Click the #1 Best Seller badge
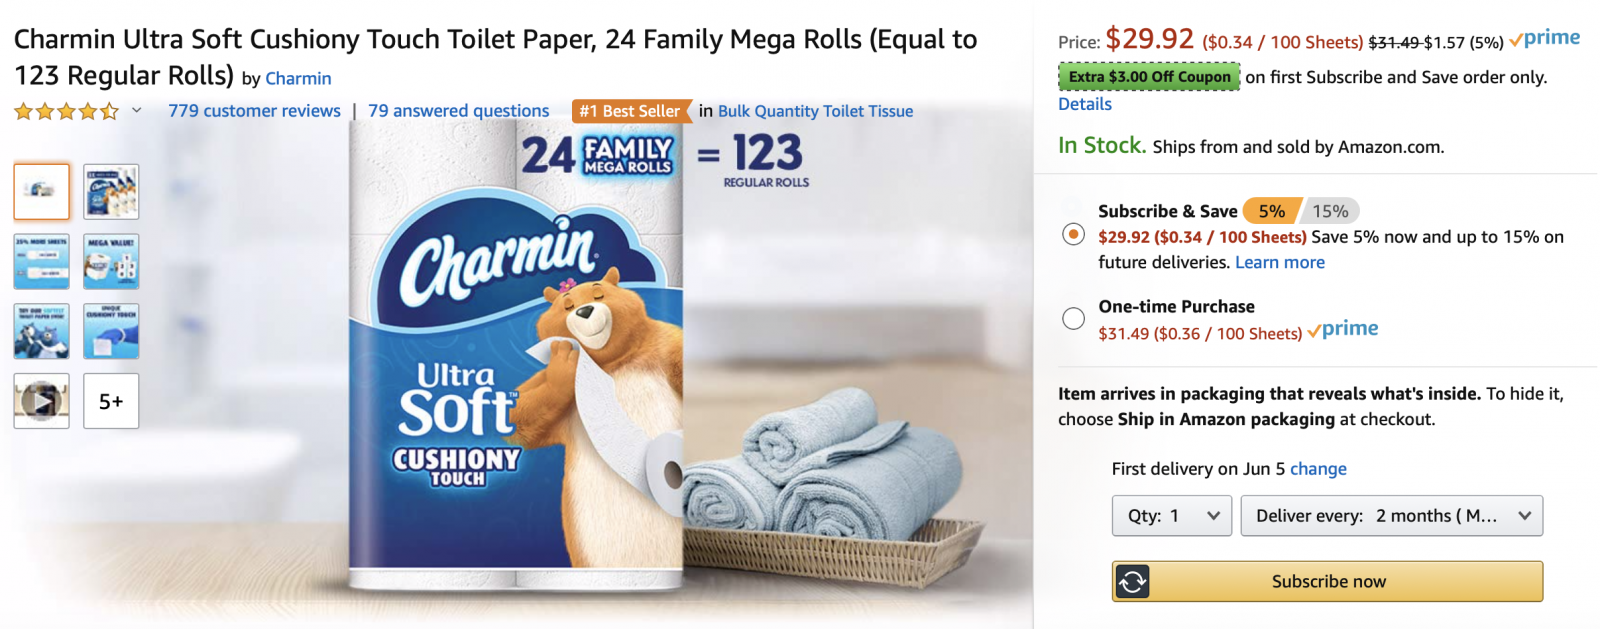This screenshot has width=1600, height=629. [x=630, y=111]
